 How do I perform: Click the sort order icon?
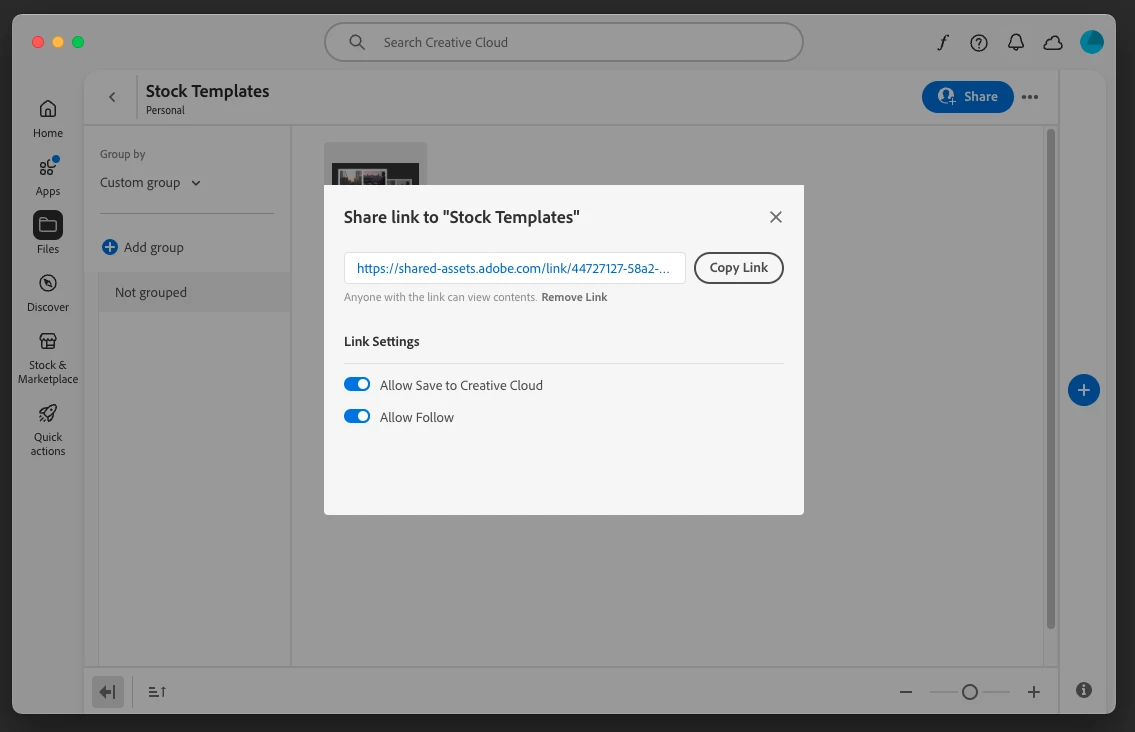tap(157, 692)
